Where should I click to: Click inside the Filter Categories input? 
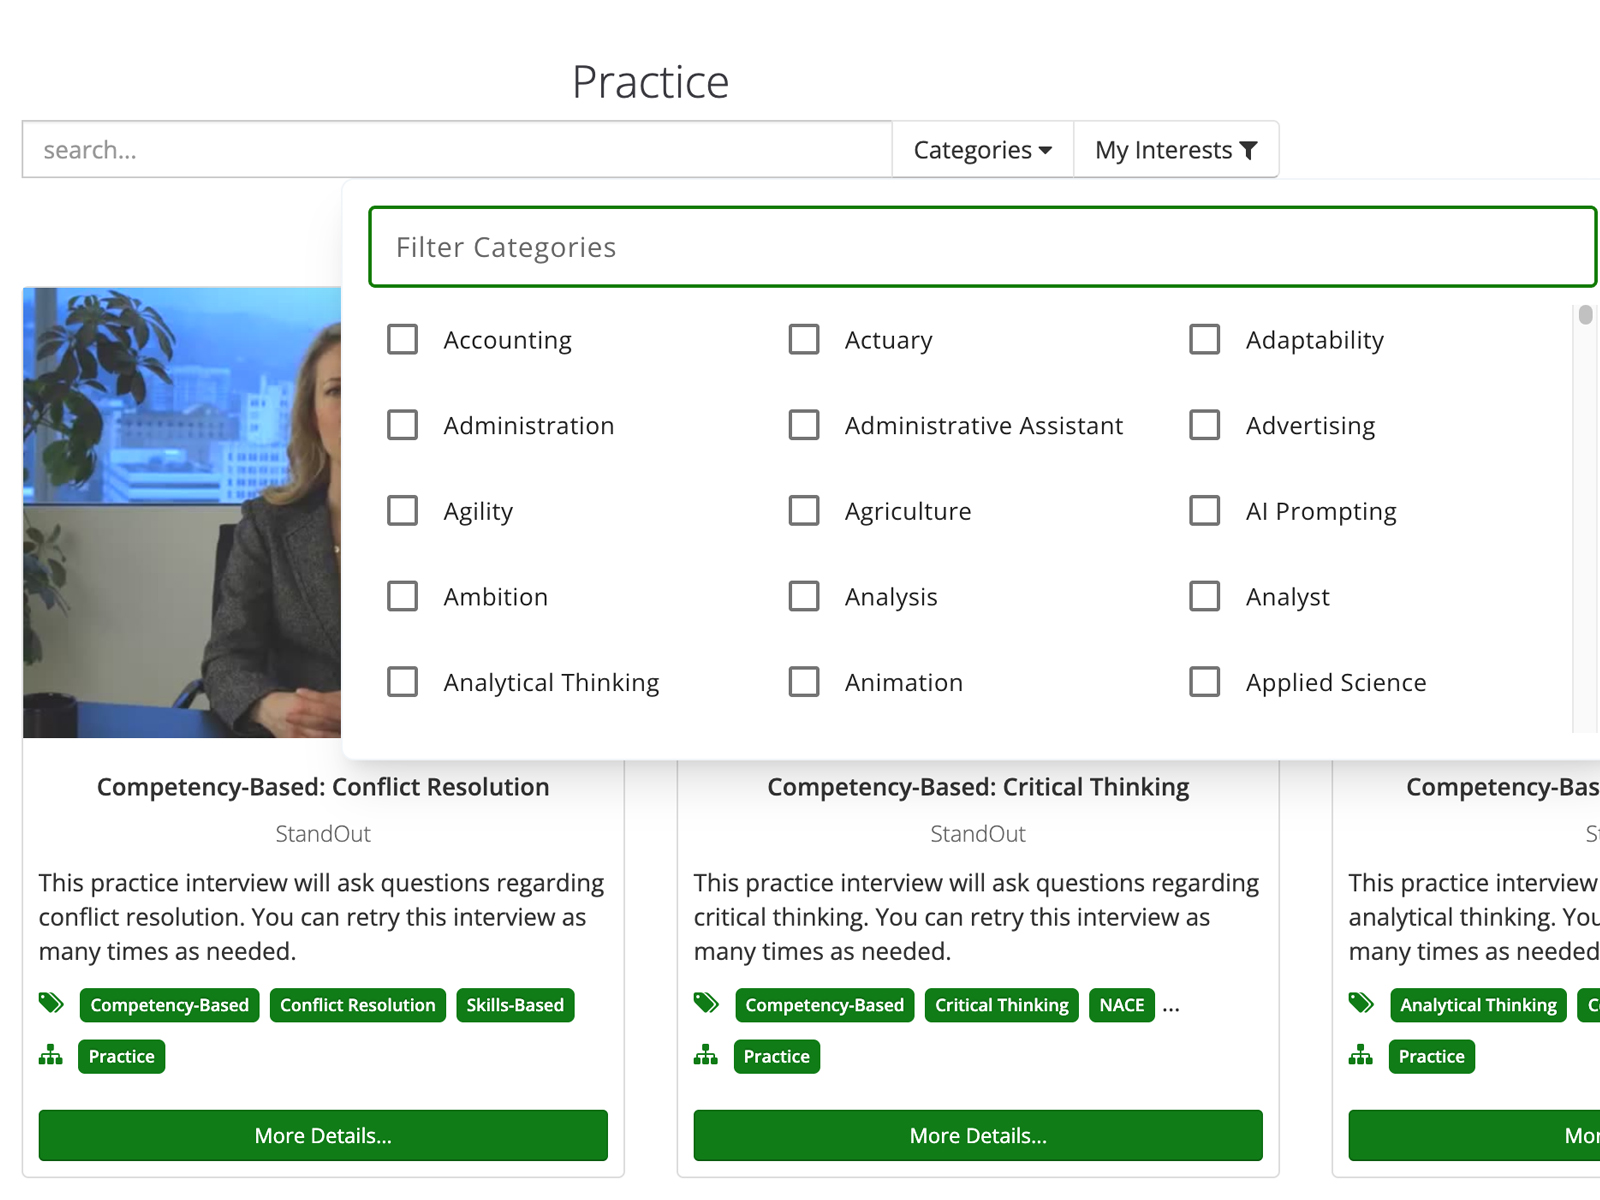pos(982,247)
